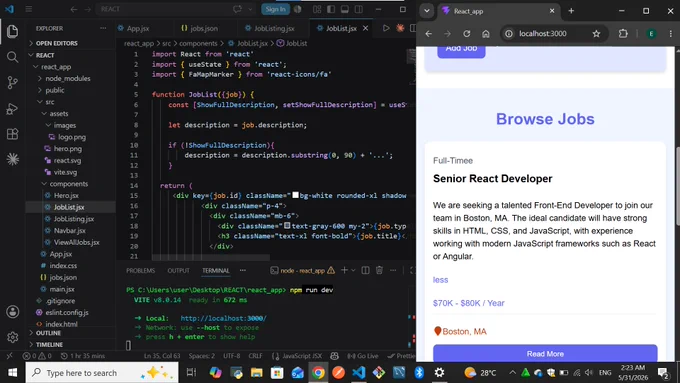Toggle the secondary sidebar layout icon

coord(359,9)
